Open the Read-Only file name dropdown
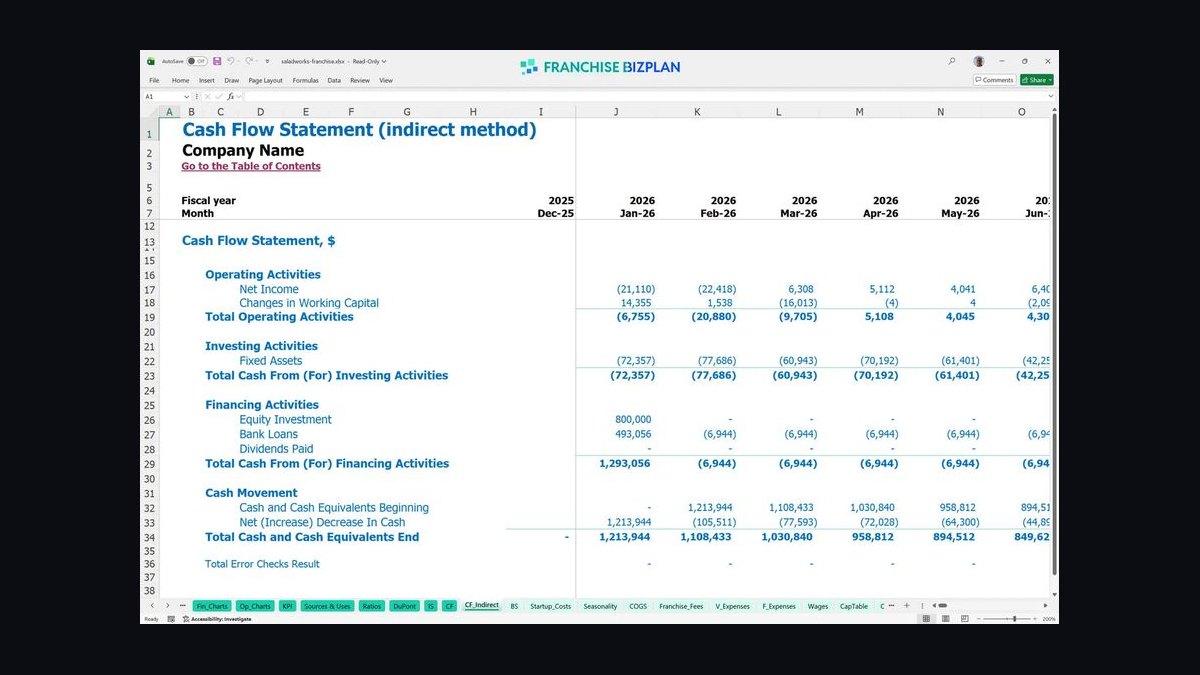Viewport: 1200px width, 675px height. pyautogui.click(x=369, y=61)
